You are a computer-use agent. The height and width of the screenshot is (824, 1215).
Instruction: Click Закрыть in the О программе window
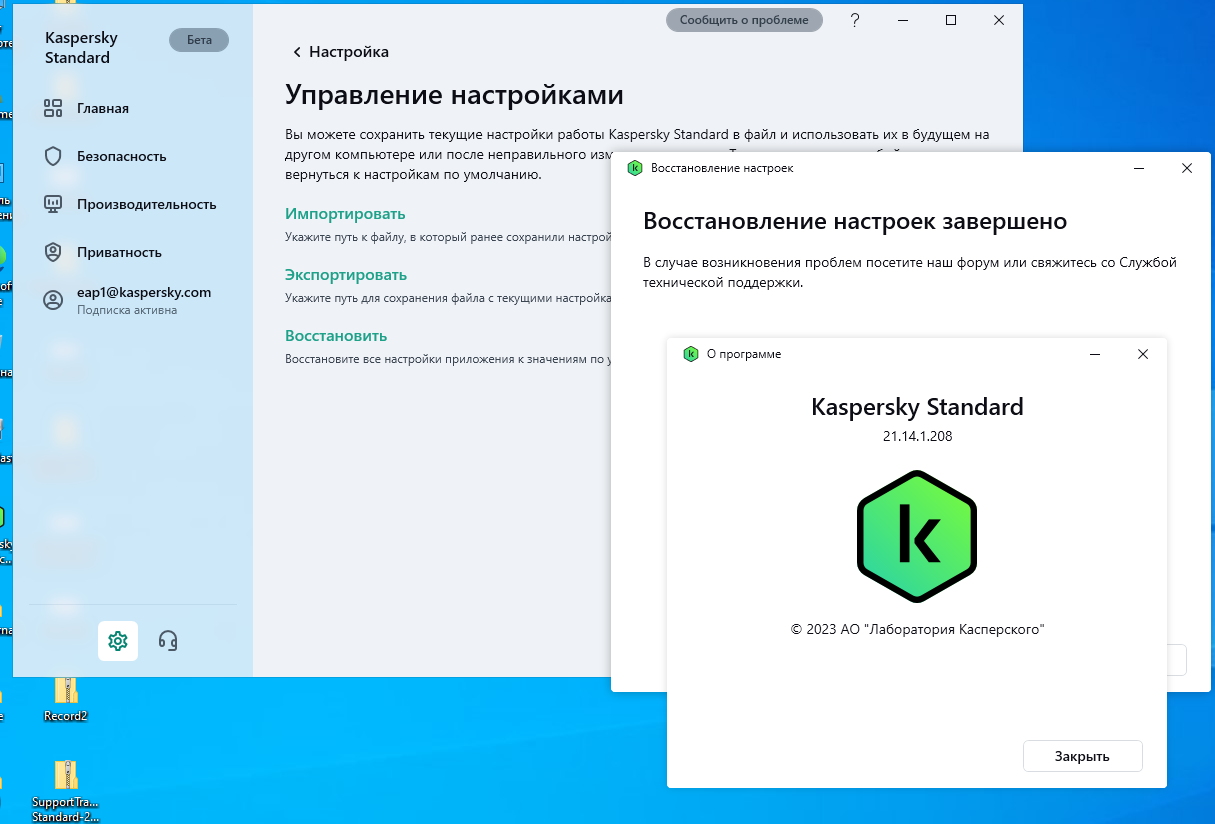point(1082,756)
